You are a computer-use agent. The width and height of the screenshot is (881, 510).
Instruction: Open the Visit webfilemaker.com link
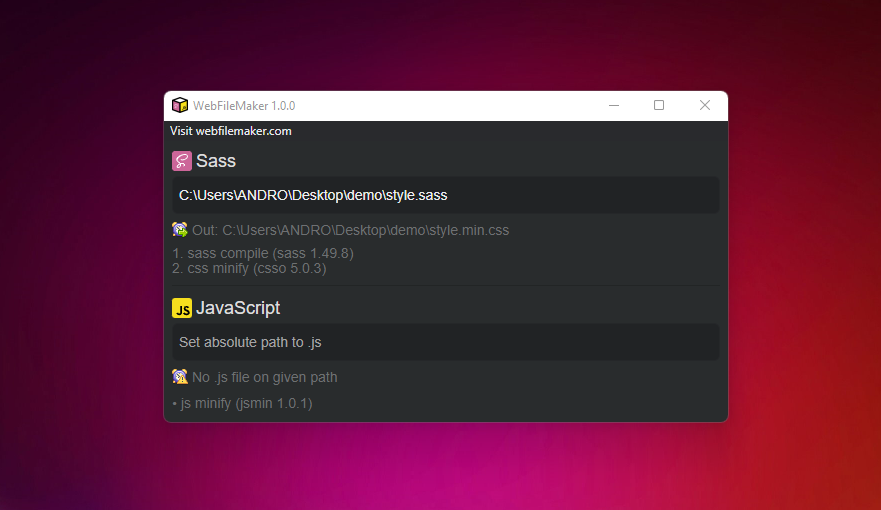click(x=231, y=131)
